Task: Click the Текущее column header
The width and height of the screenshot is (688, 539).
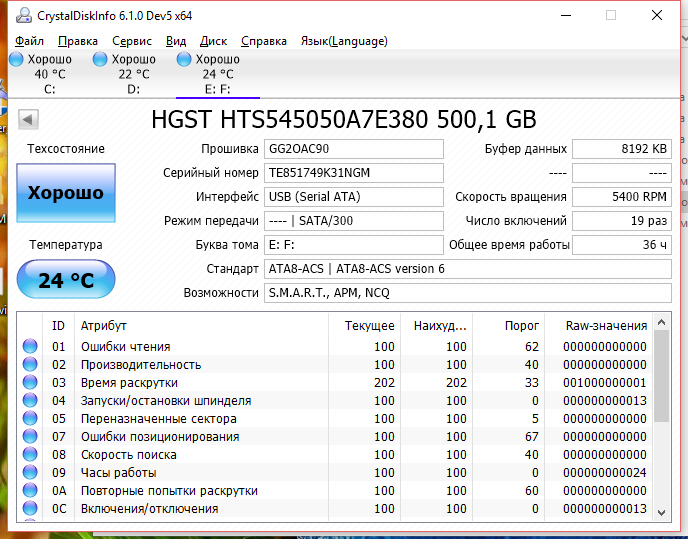Action: tap(364, 326)
